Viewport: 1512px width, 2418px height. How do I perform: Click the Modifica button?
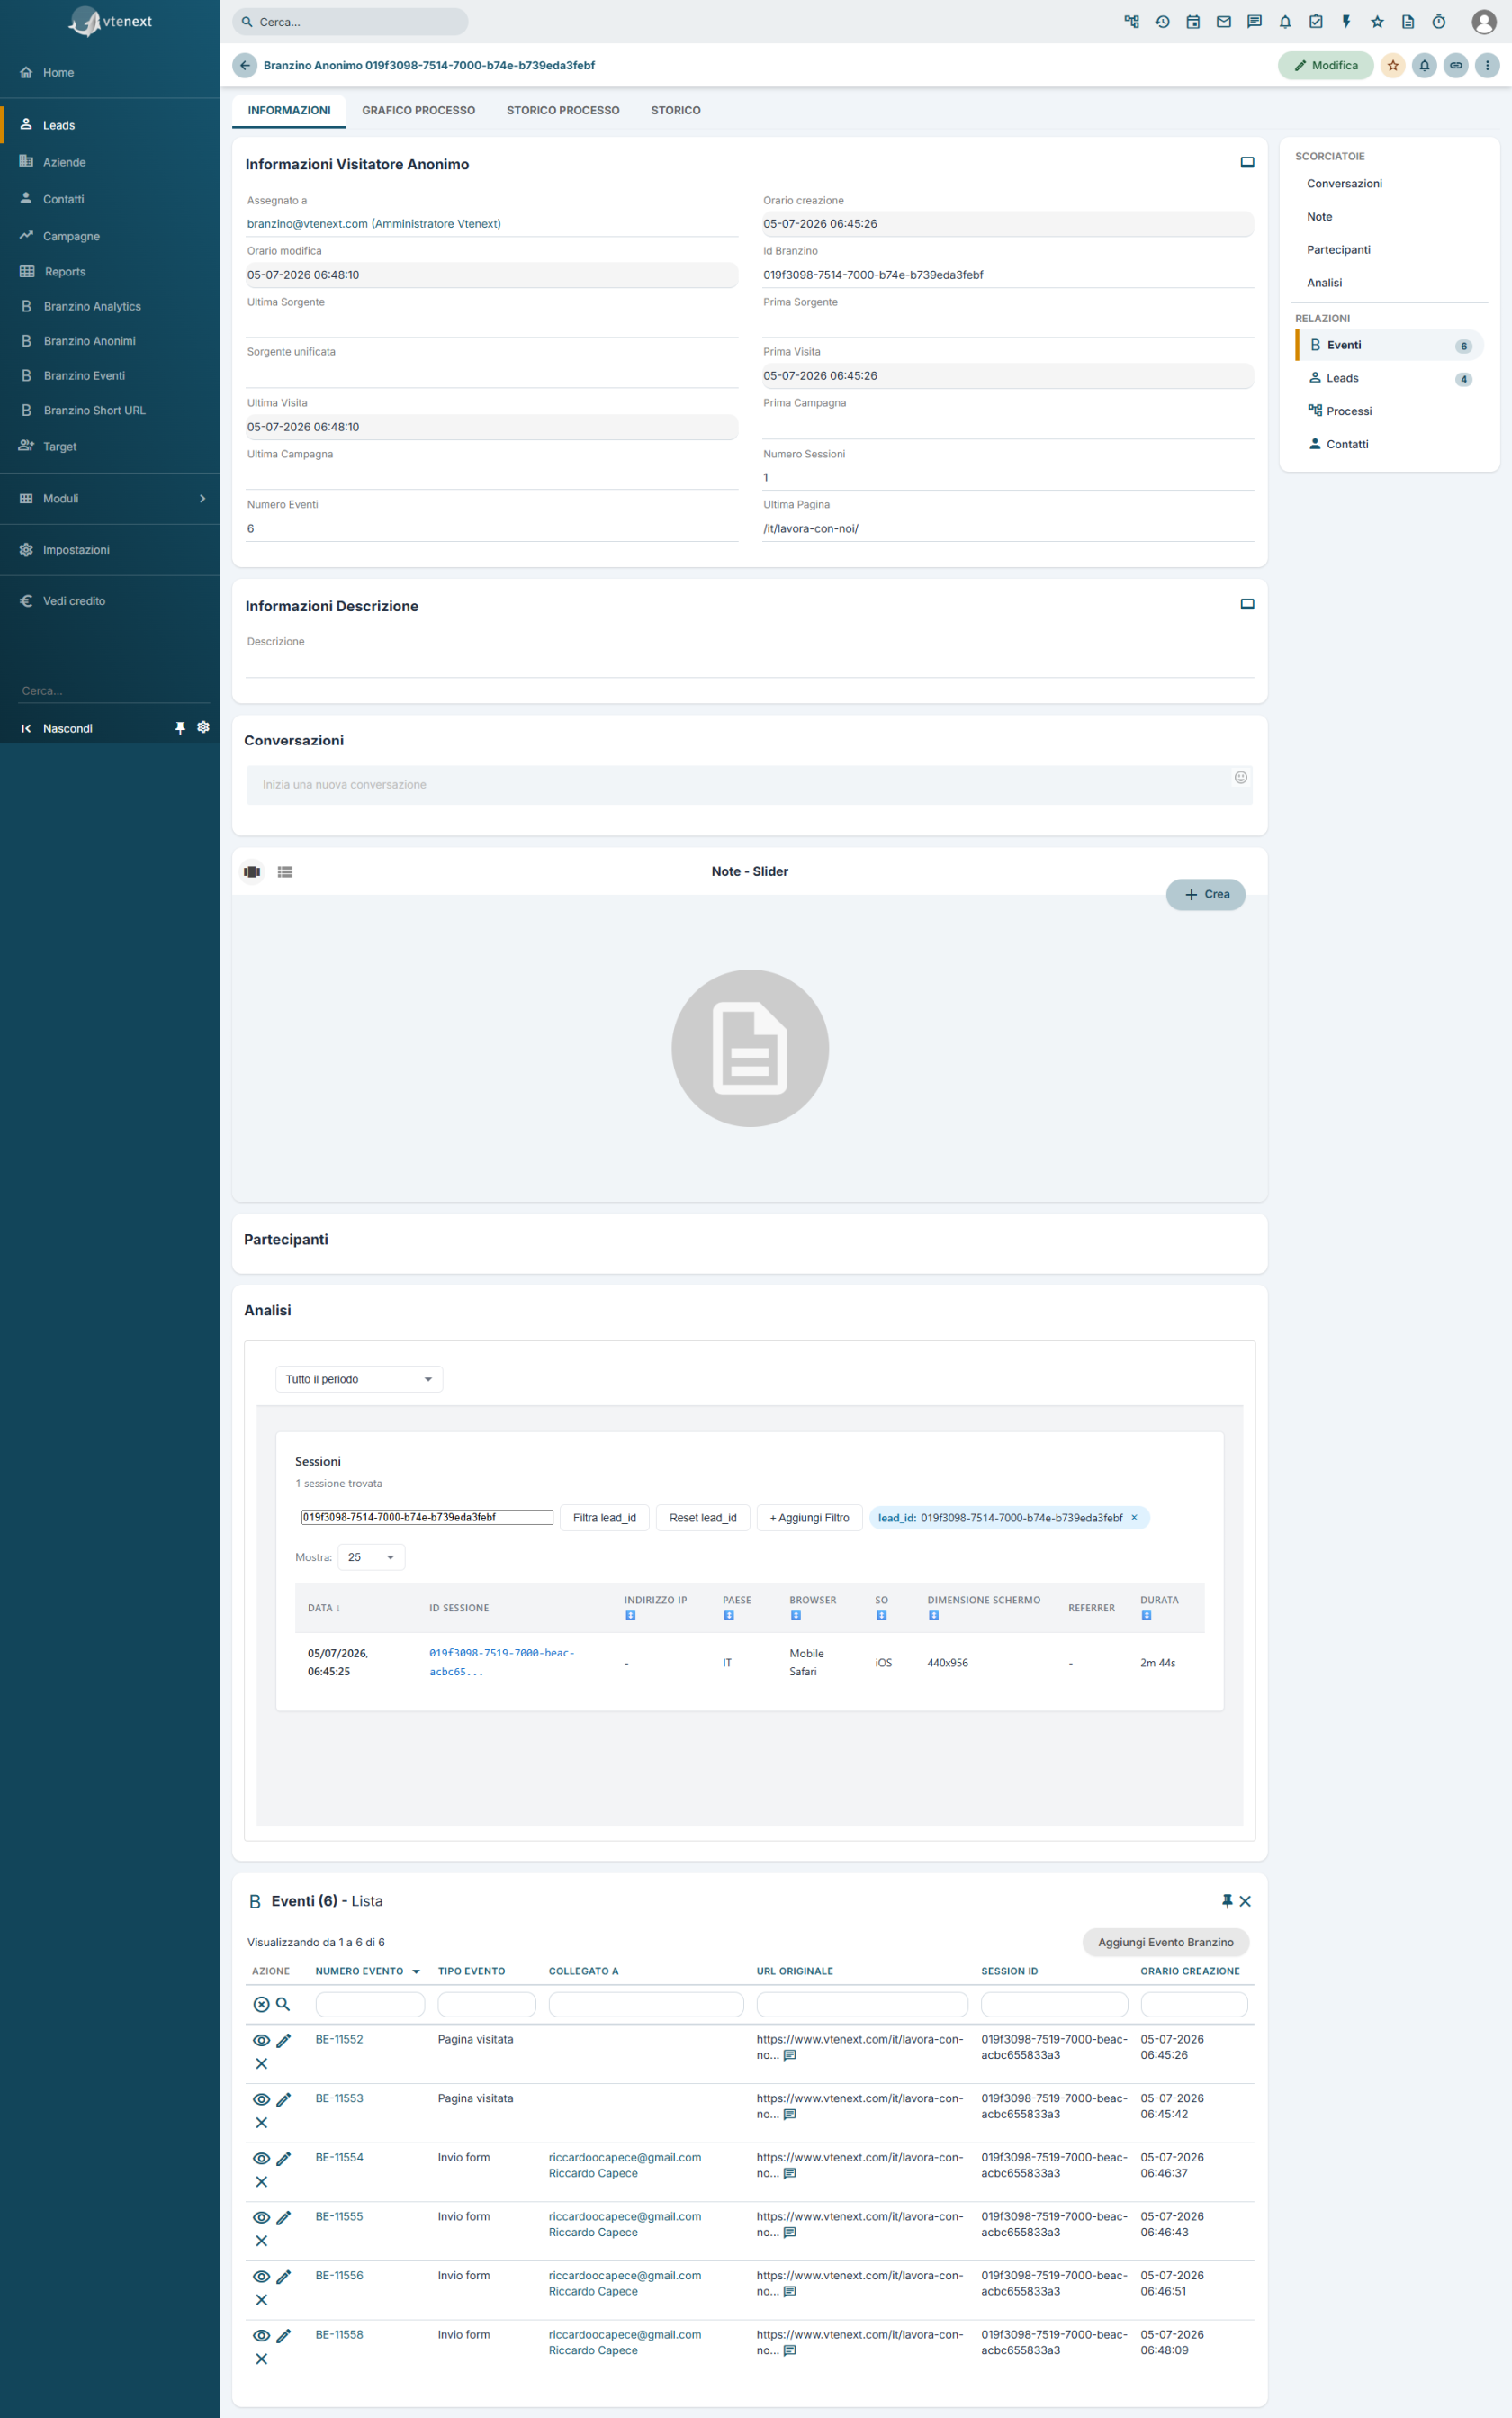click(1326, 65)
